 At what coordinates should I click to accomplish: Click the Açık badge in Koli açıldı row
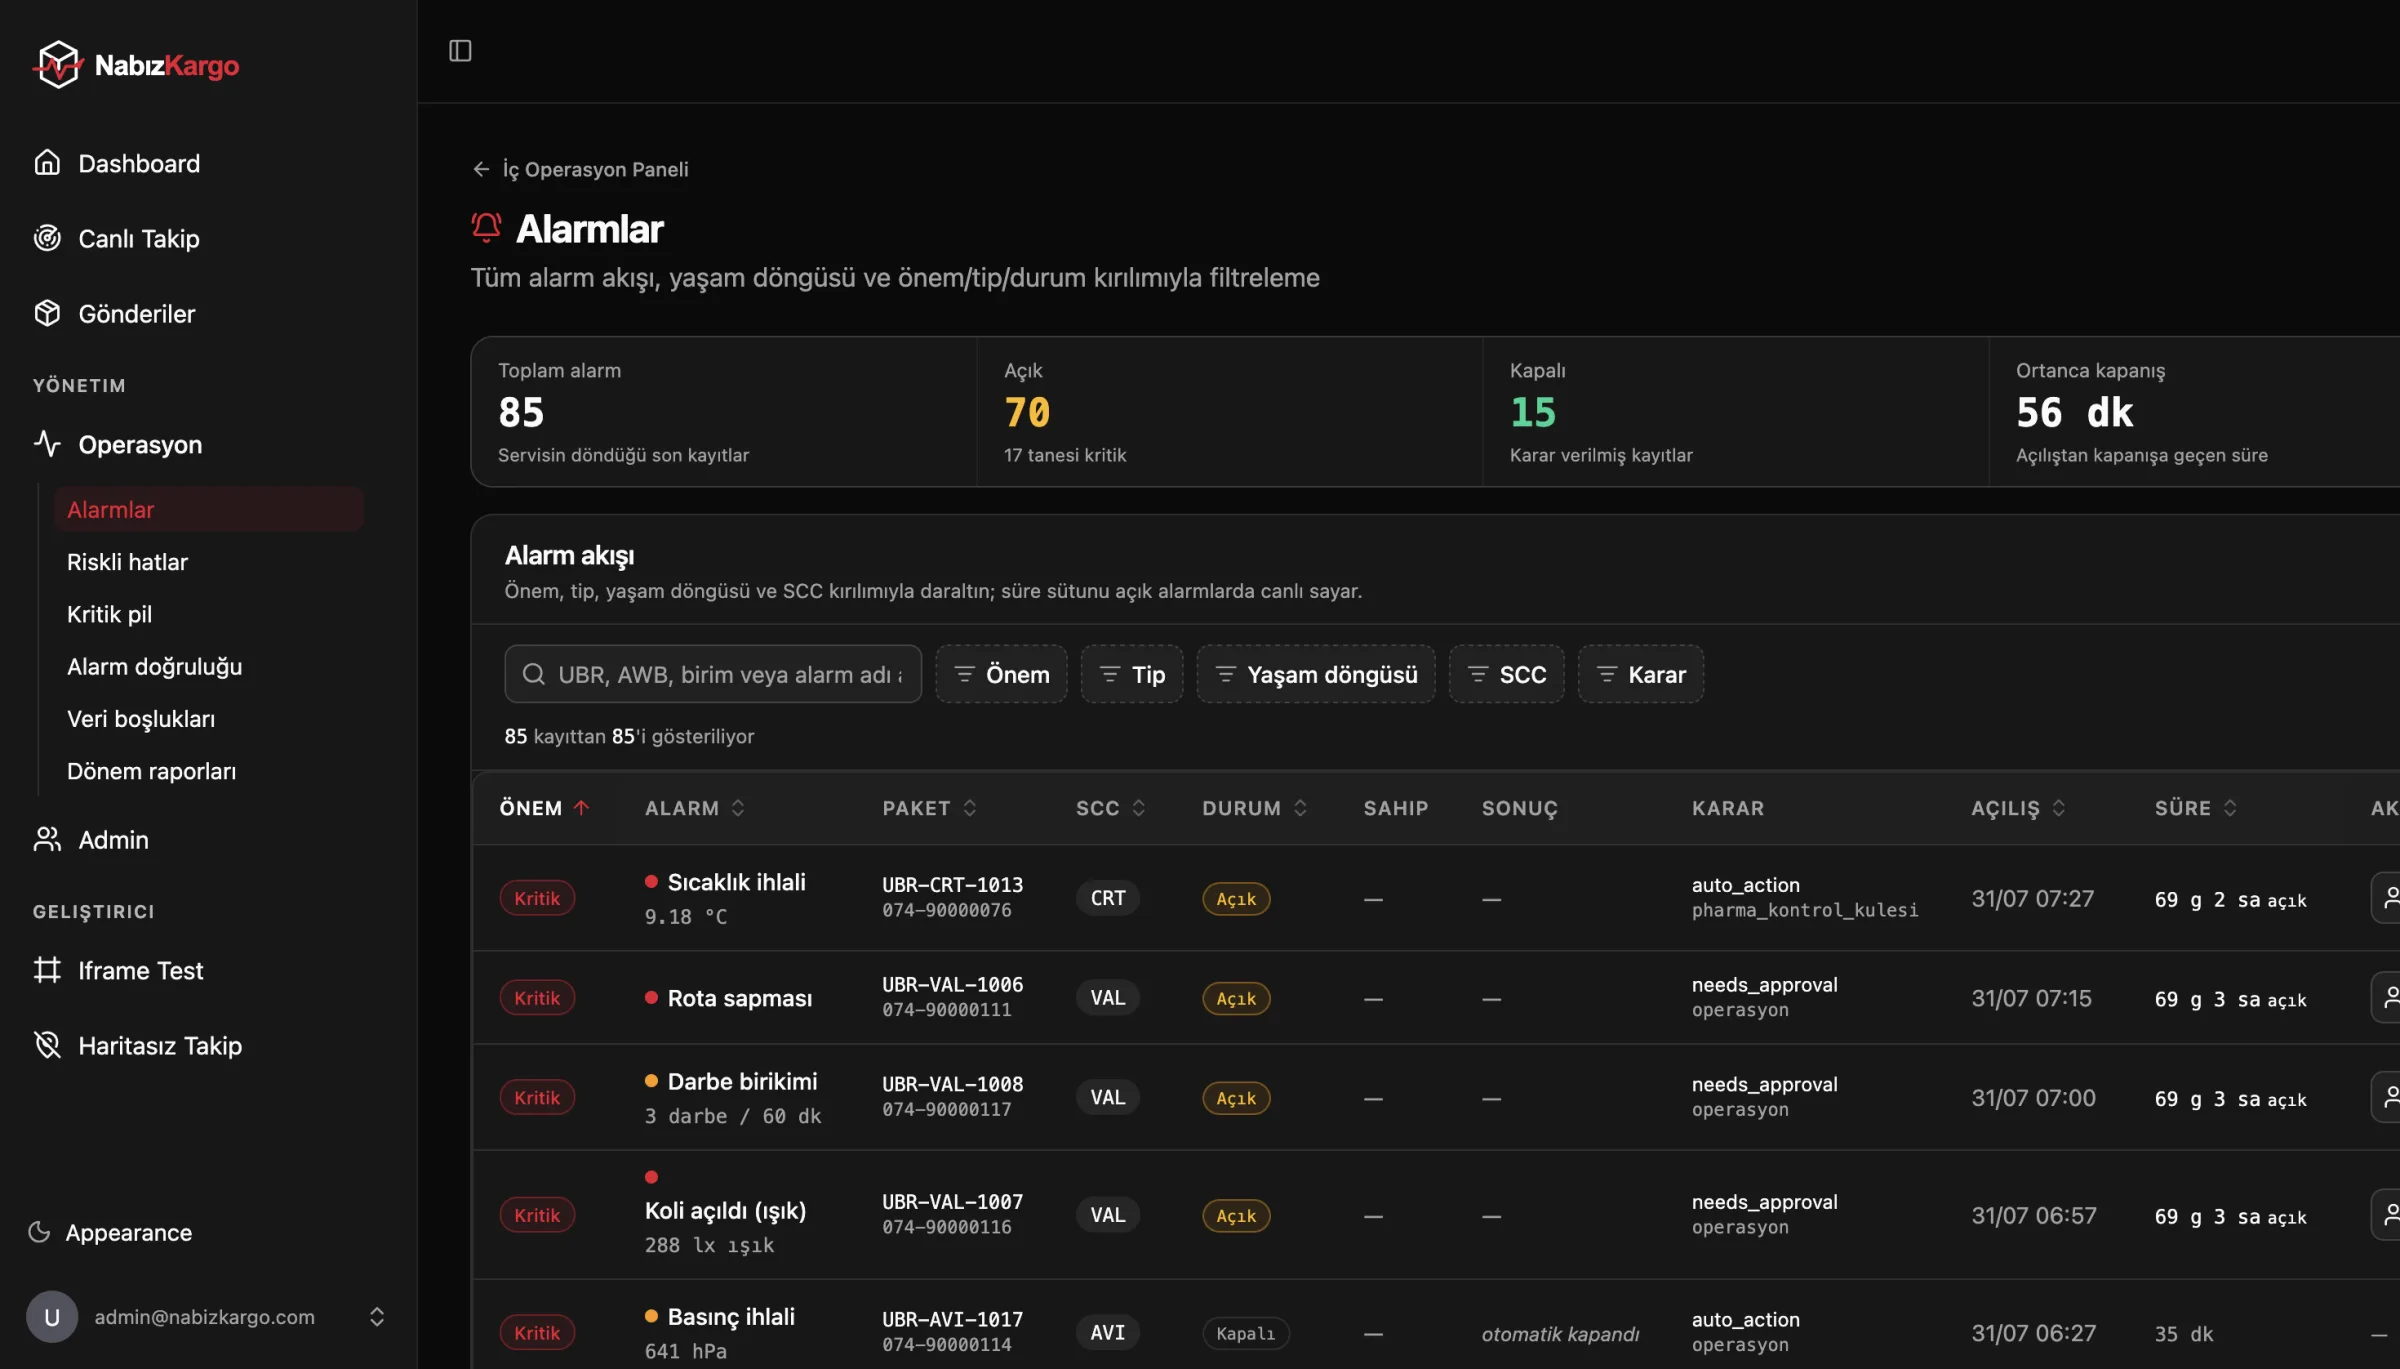1236,1215
